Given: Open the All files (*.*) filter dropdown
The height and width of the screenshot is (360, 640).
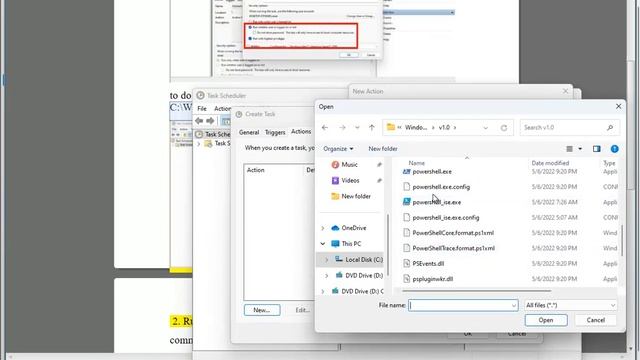Looking at the screenshot, I should pyautogui.click(x=570, y=305).
